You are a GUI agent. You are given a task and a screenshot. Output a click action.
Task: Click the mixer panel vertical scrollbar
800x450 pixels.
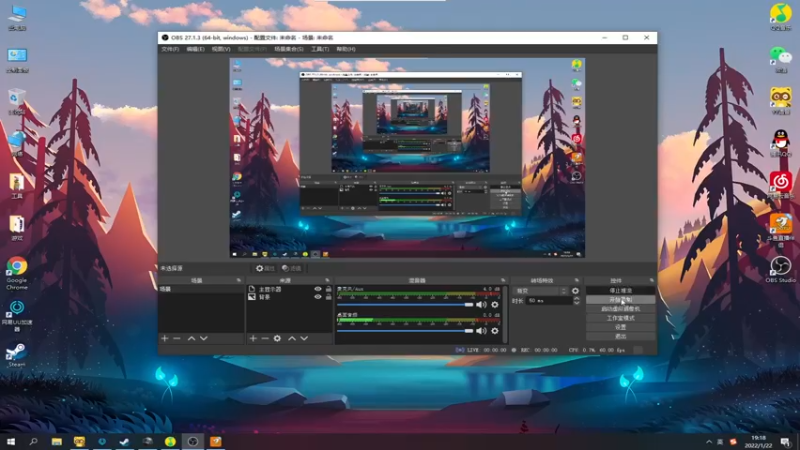point(505,314)
